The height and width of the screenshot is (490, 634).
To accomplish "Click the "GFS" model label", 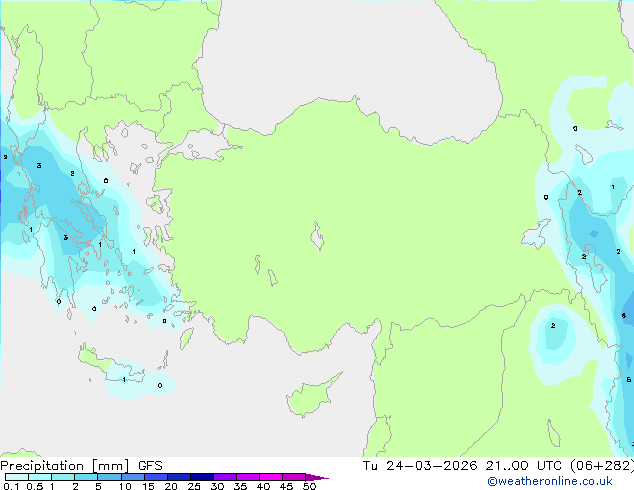I will click(x=150, y=466).
